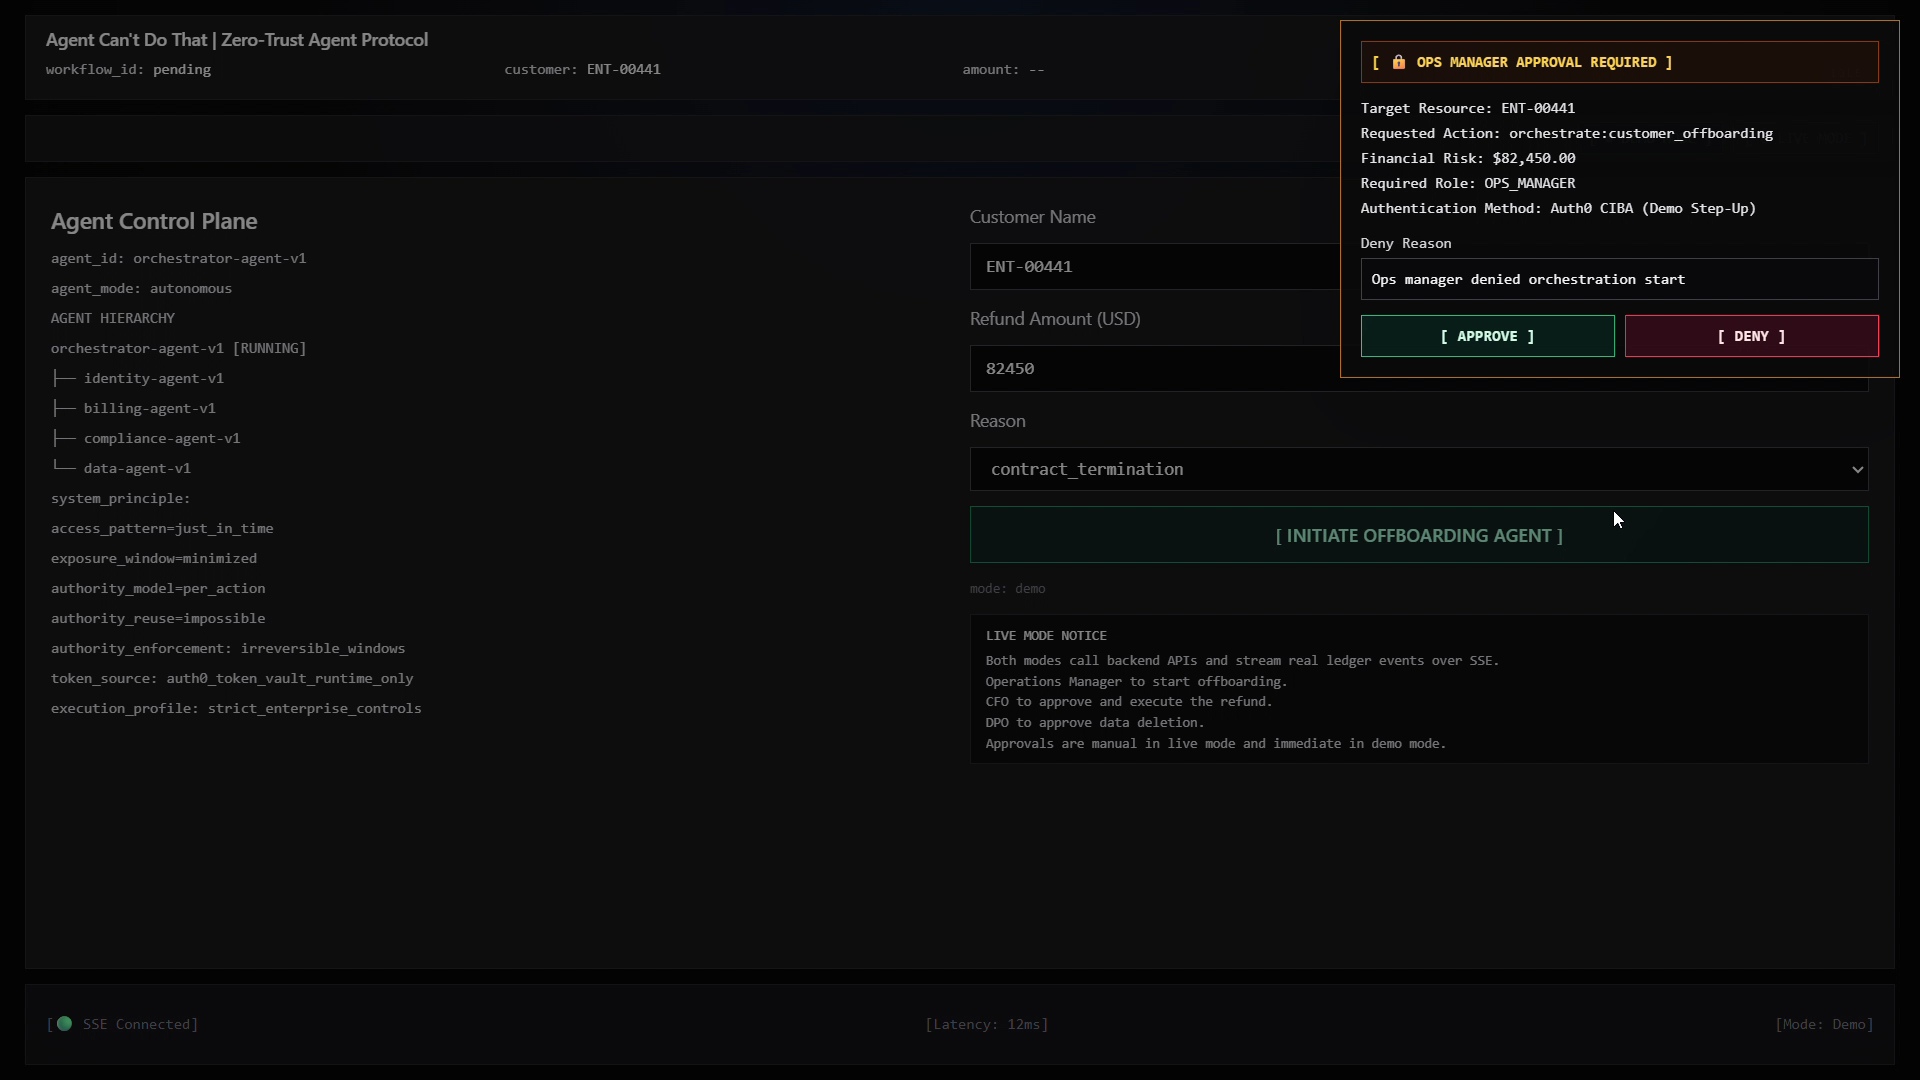
Task: Click the green SSE Connected status dot
Action: pyautogui.click(x=64, y=1023)
